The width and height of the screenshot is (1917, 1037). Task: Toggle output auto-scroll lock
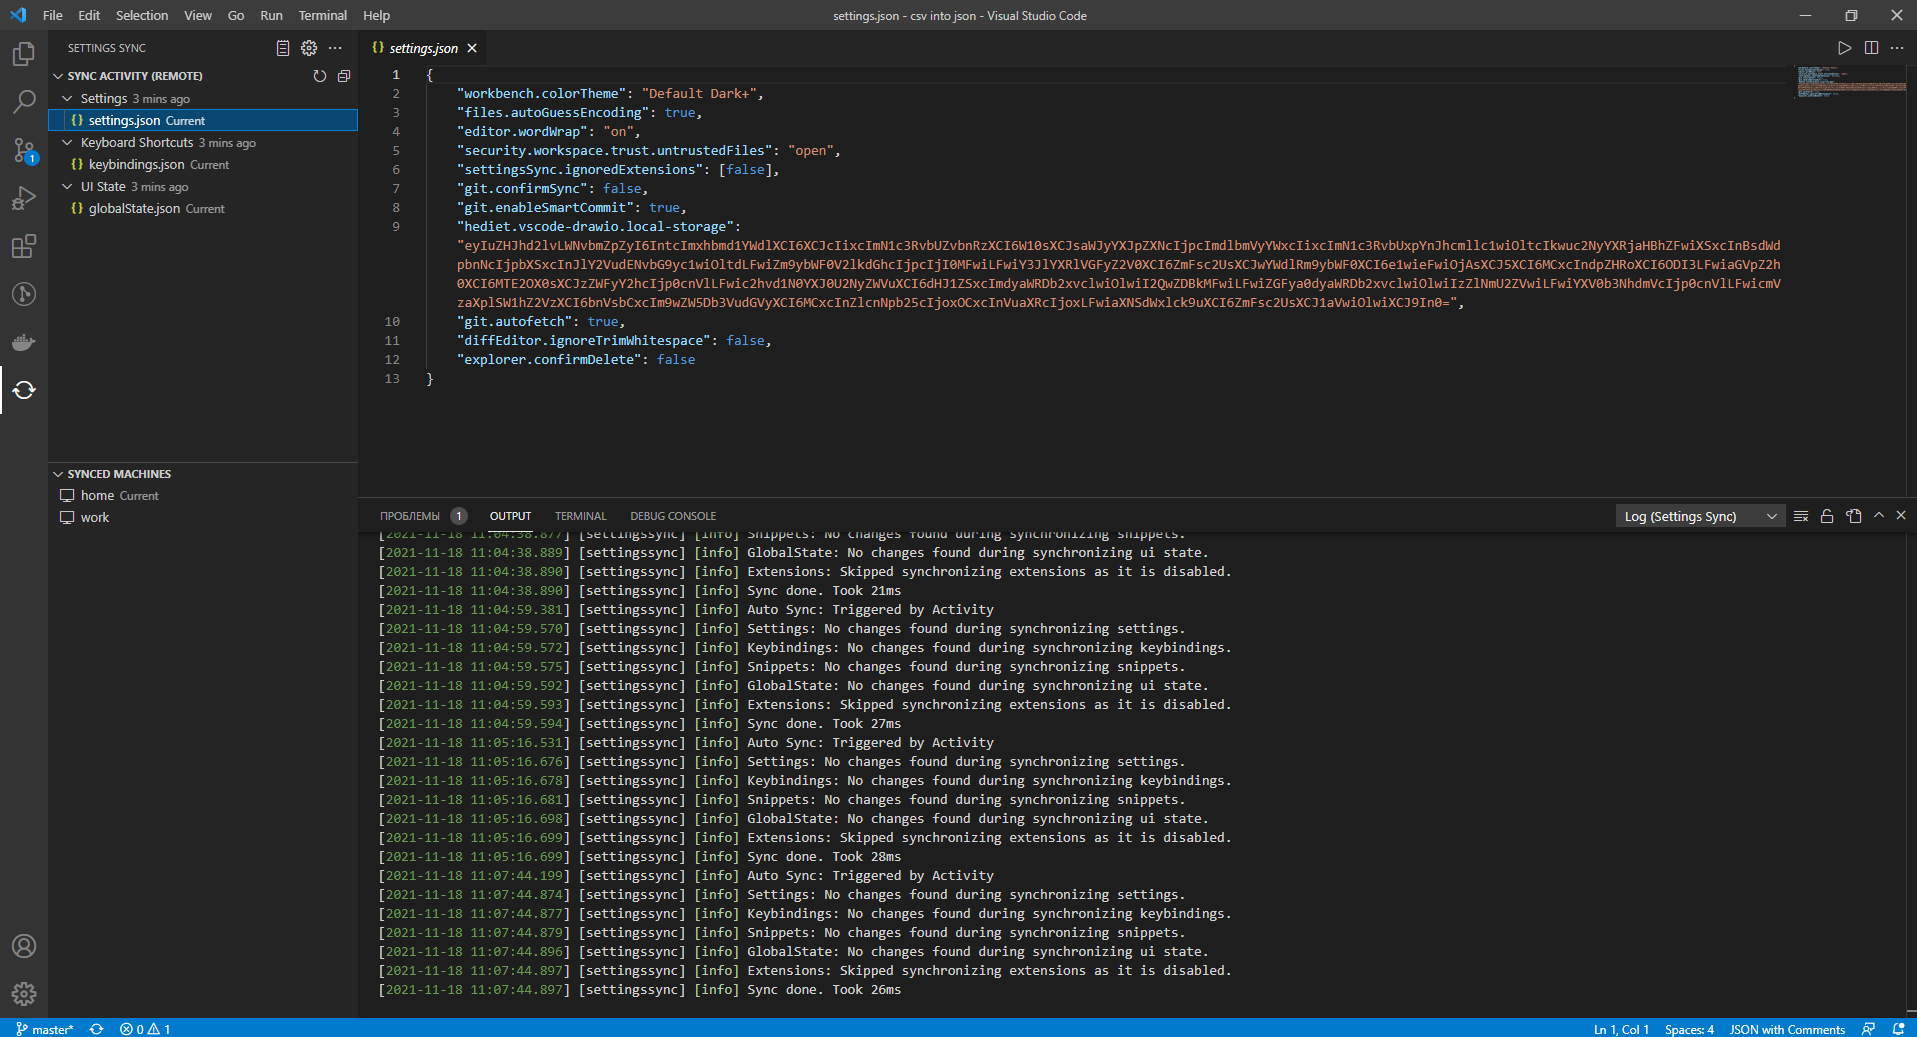coord(1827,516)
